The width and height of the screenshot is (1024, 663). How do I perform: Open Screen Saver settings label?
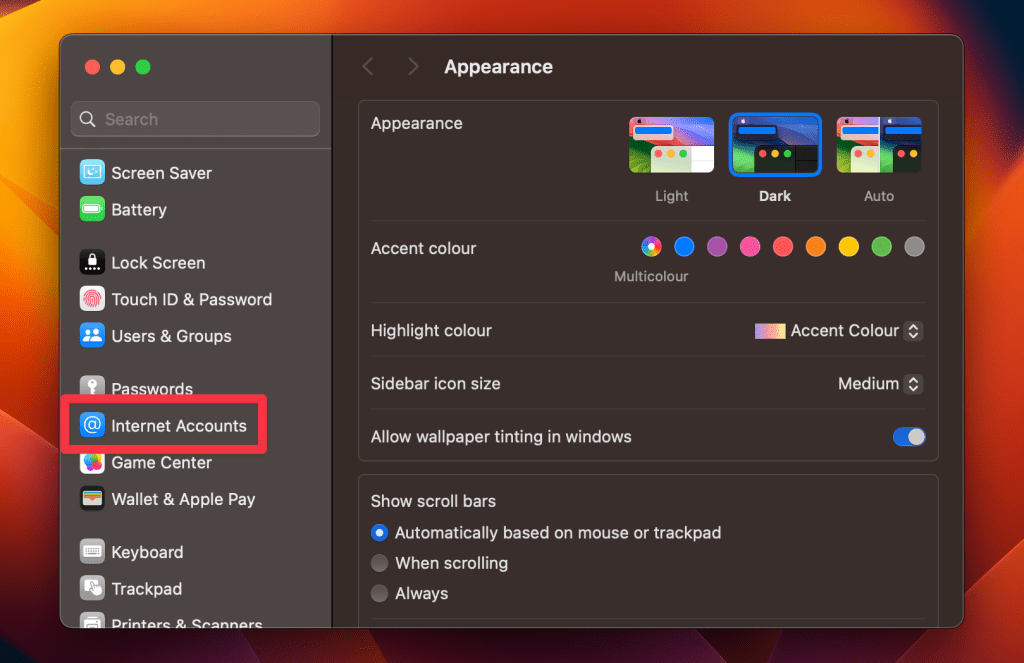[161, 173]
